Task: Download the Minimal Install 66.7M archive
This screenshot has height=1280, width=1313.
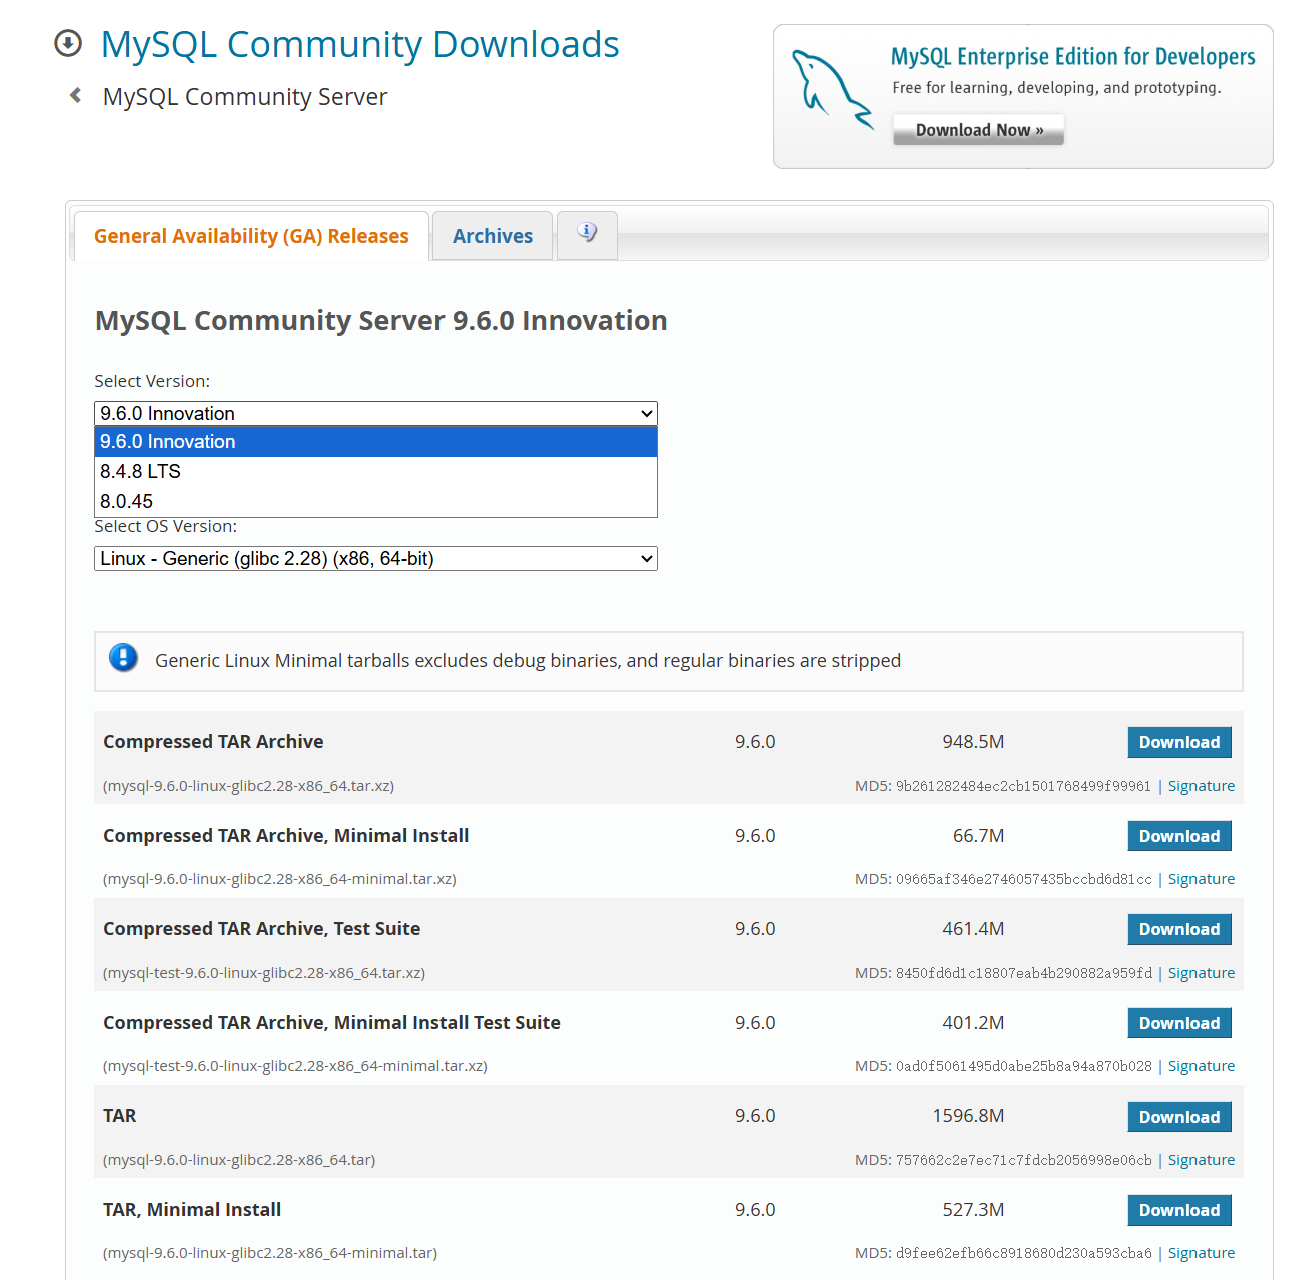Action: point(1178,836)
